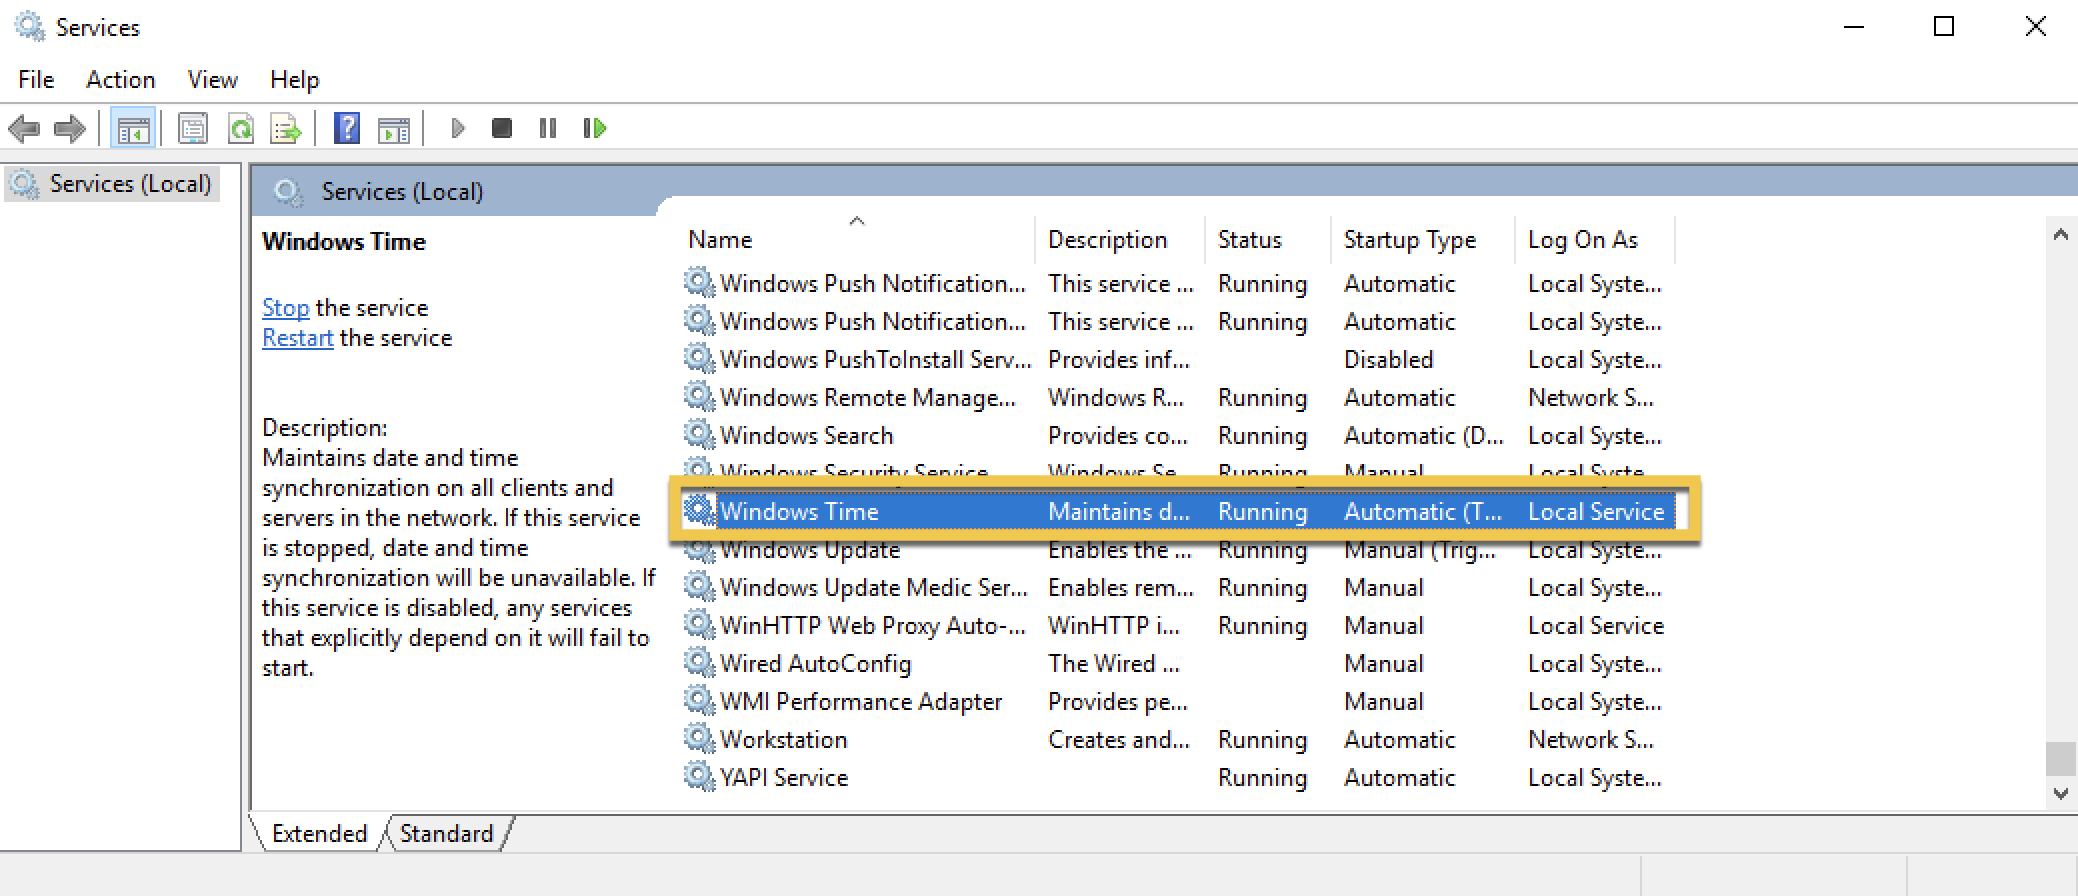The image size is (2078, 896).
Task: Open the Properties toolbar icon
Action: 193,129
